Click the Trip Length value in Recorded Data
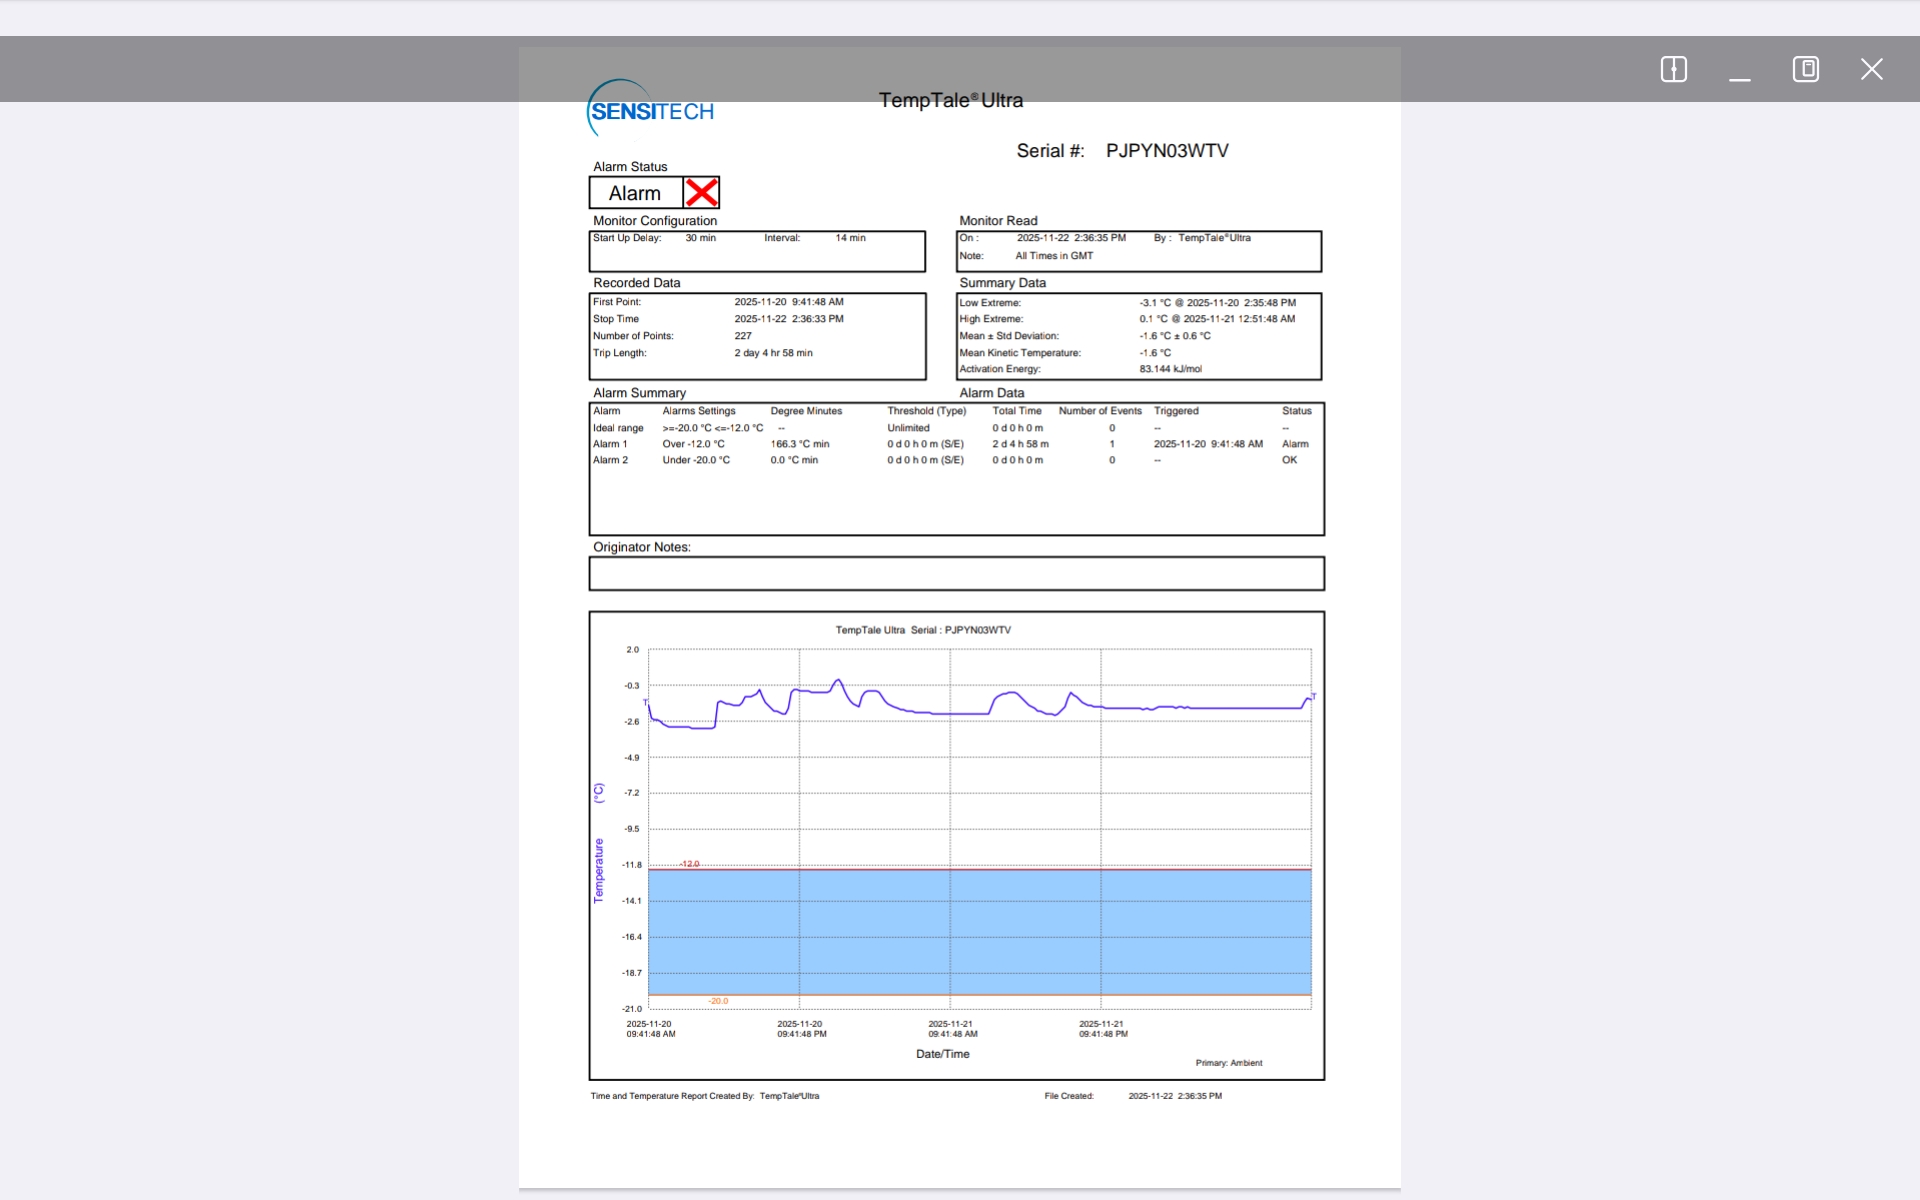The height and width of the screenshot is (1200, 1920). click(x=773, y=353)
